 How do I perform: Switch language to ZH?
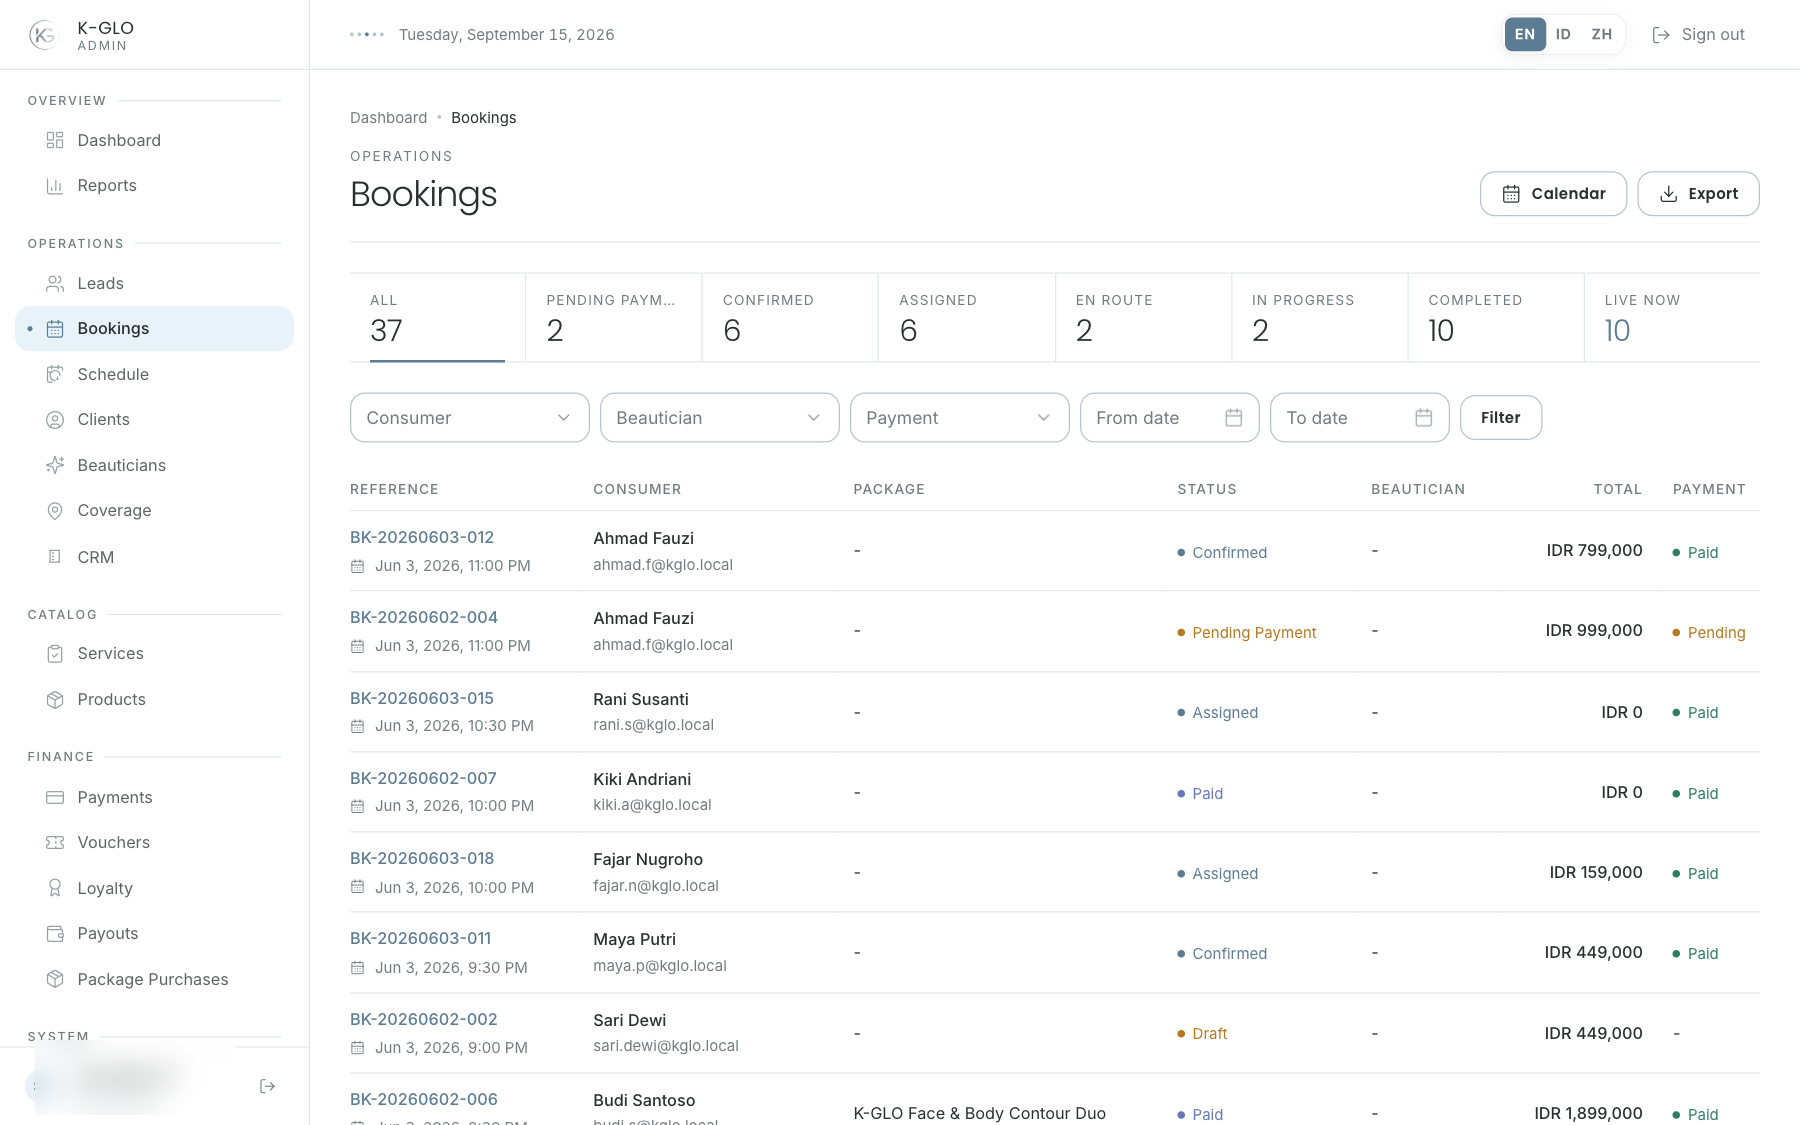coord(1602,35)
